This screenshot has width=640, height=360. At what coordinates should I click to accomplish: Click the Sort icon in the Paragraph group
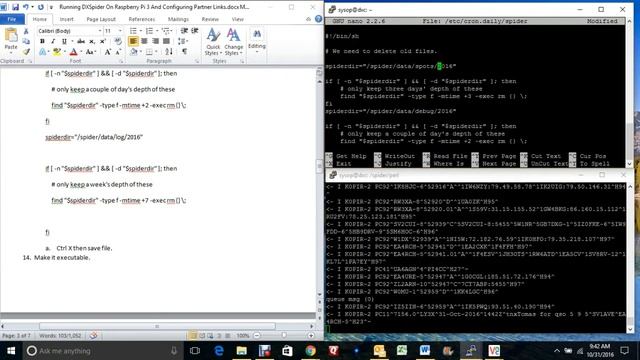(169, 52)
